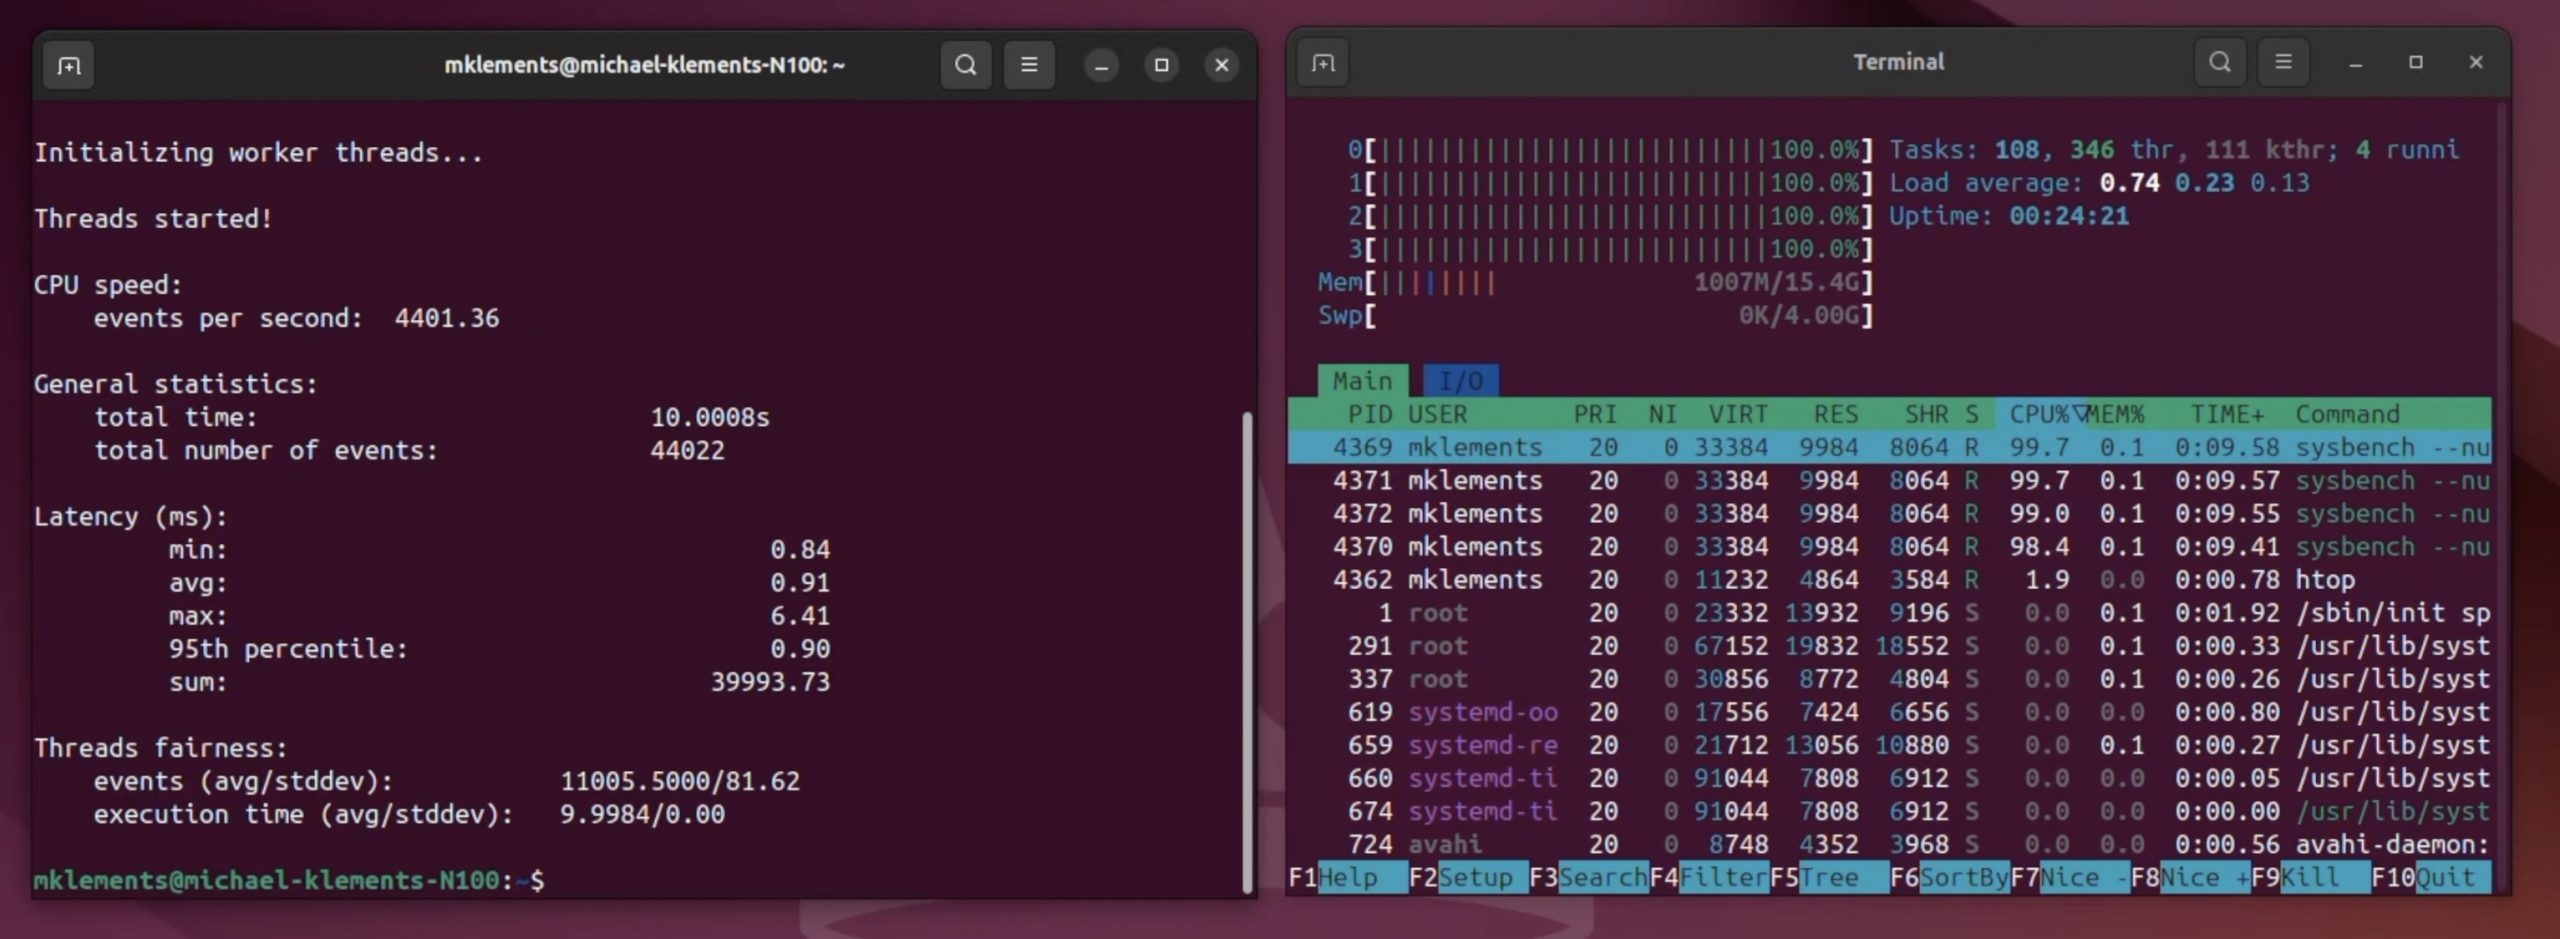Viewport: 2560px width, 939px height.
Task: Click F9 Kill in htop footer
Action: [x=2310, y=878]
